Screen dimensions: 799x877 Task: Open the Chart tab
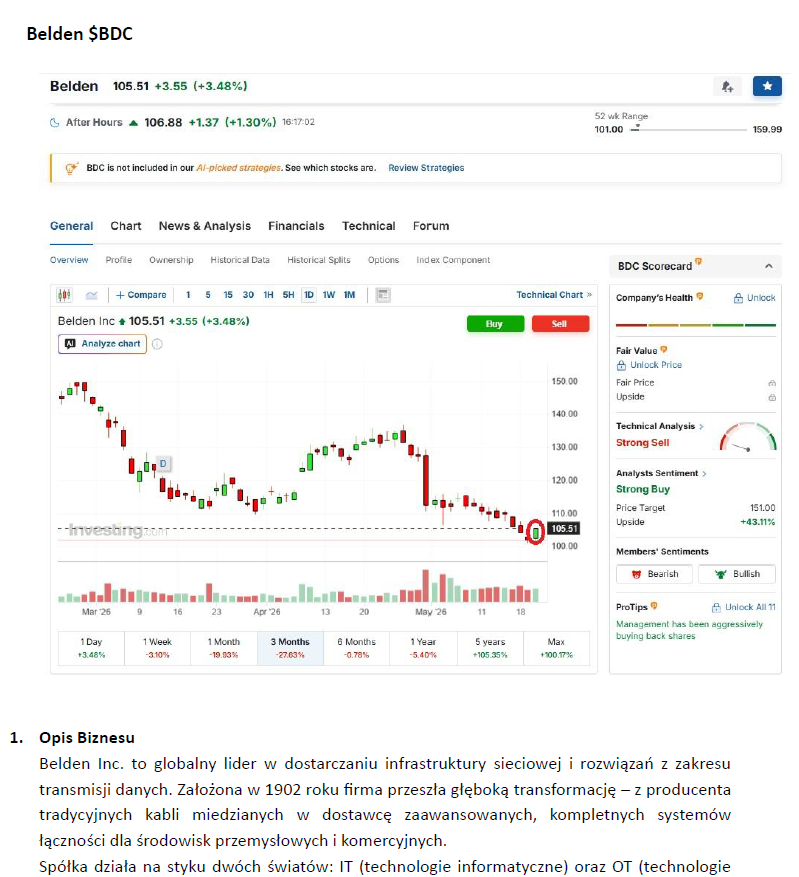pyautogui.click(x=126, y=226)
